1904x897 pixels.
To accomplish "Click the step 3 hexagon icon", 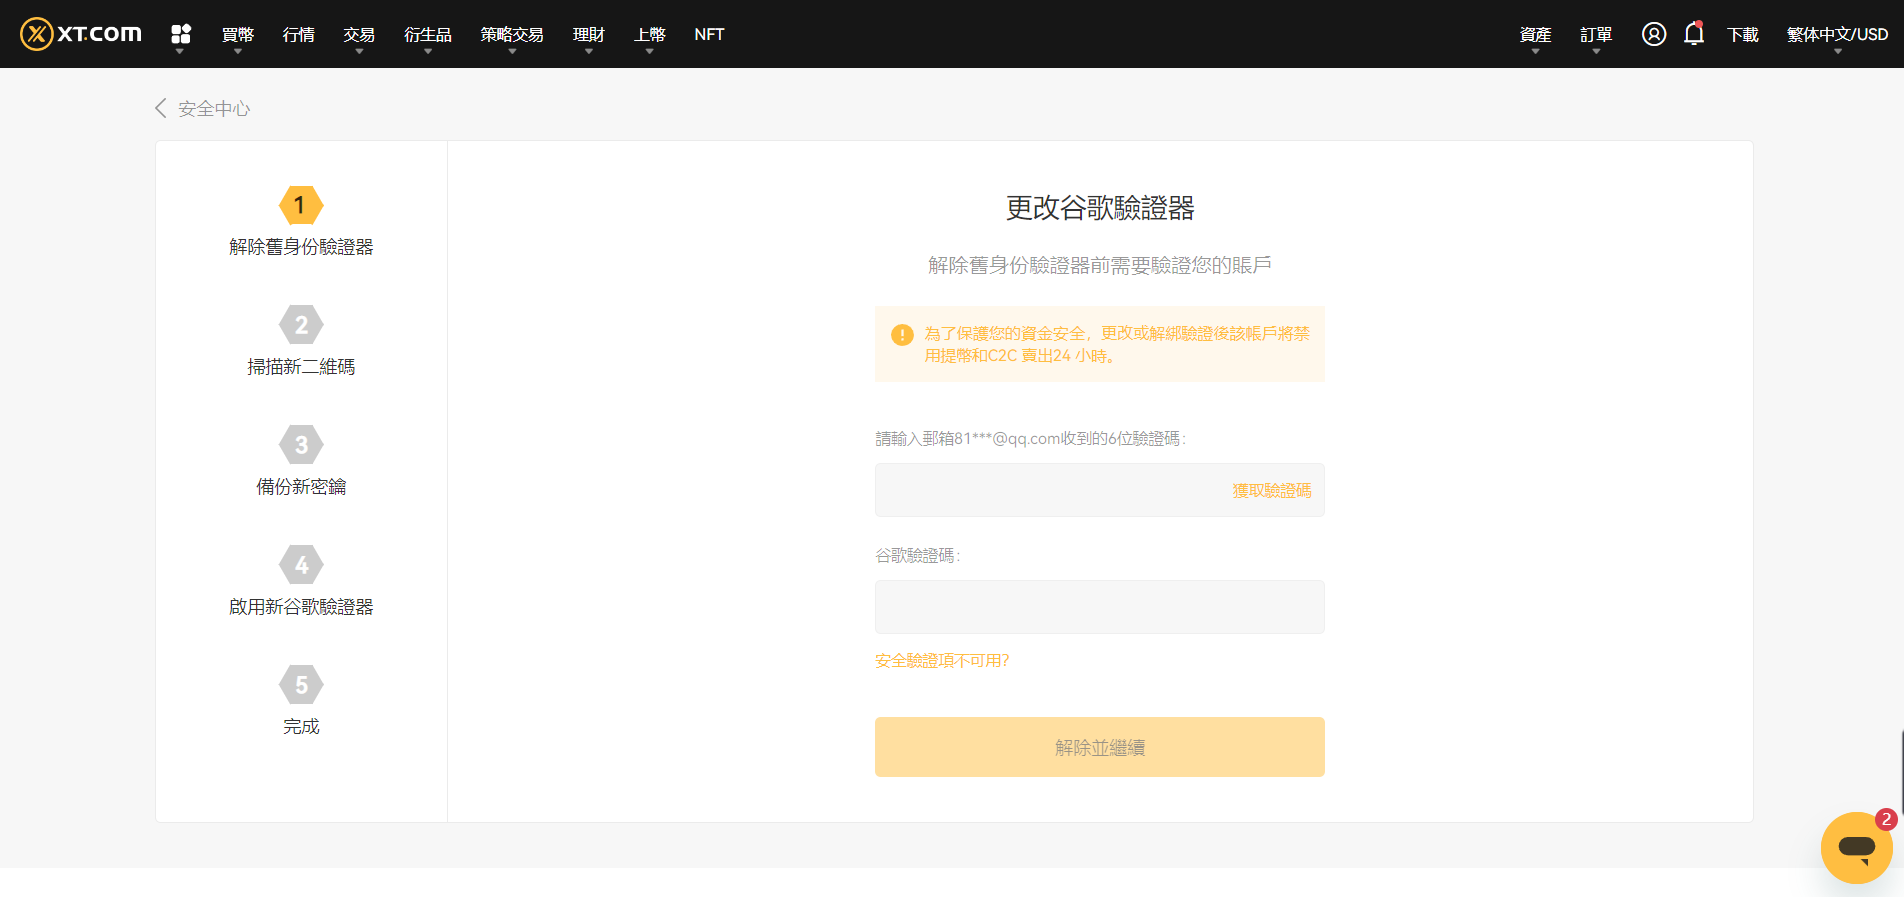I will 301,445.
